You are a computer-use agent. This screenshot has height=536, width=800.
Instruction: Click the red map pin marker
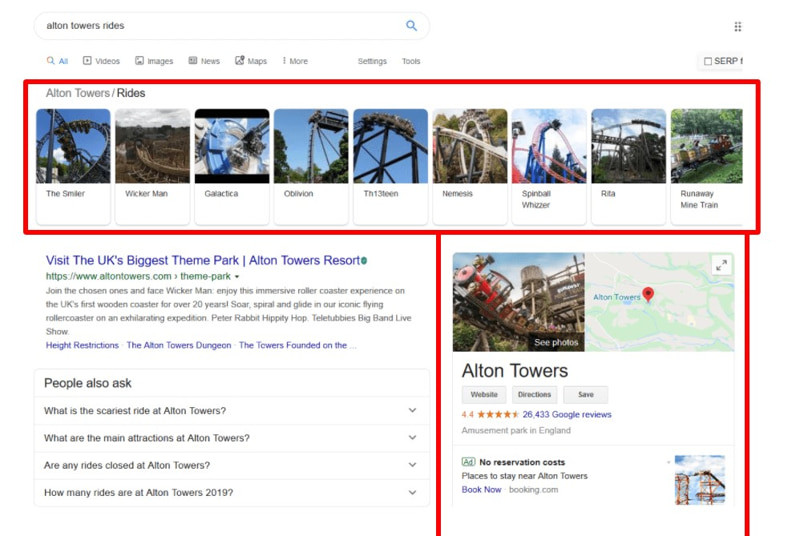[648, 294]
